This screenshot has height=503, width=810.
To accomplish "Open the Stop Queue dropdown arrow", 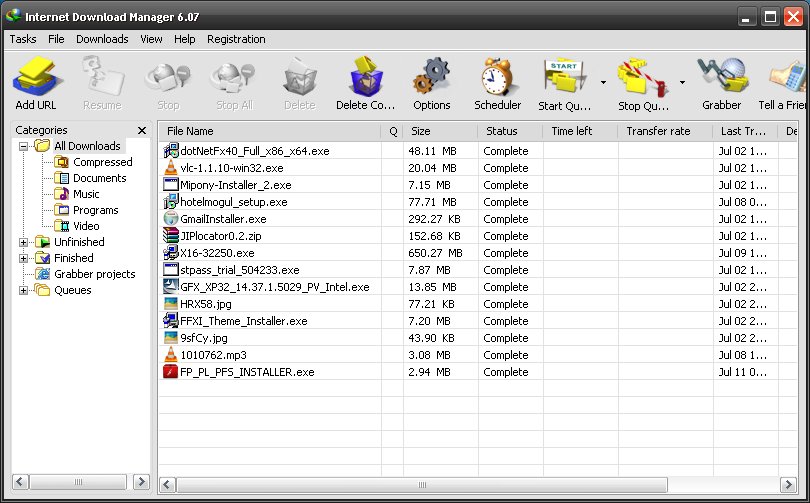I will (682, 82).
